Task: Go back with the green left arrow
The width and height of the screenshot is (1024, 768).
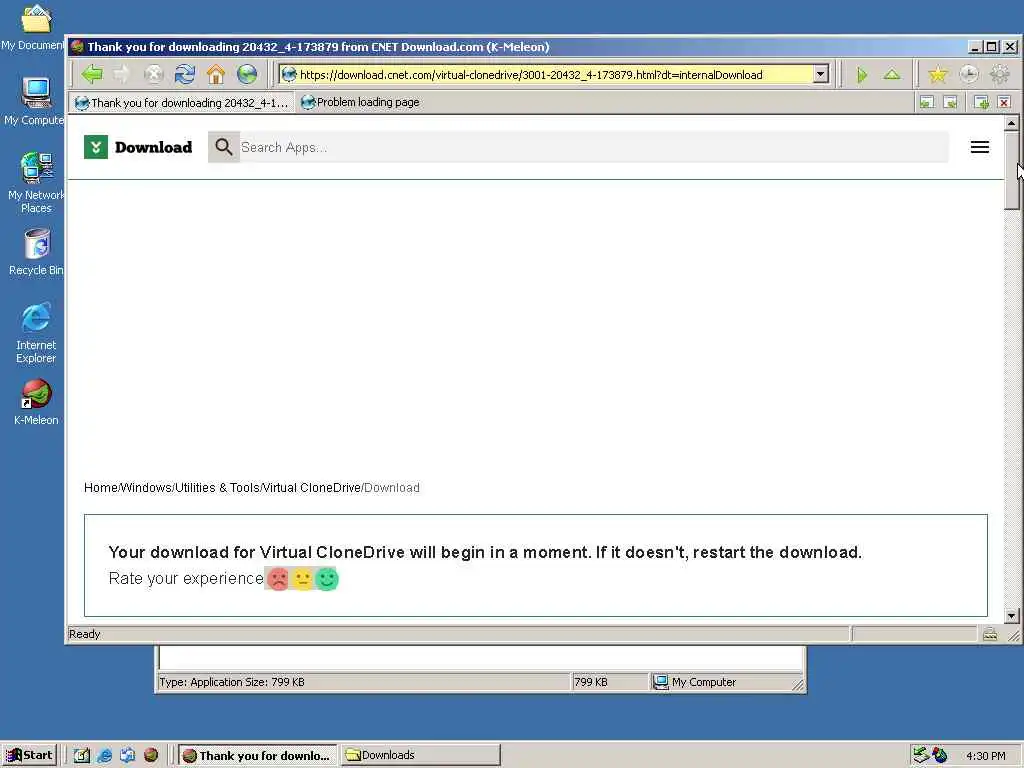Action: pyautogui.click(x=92, y=74)
